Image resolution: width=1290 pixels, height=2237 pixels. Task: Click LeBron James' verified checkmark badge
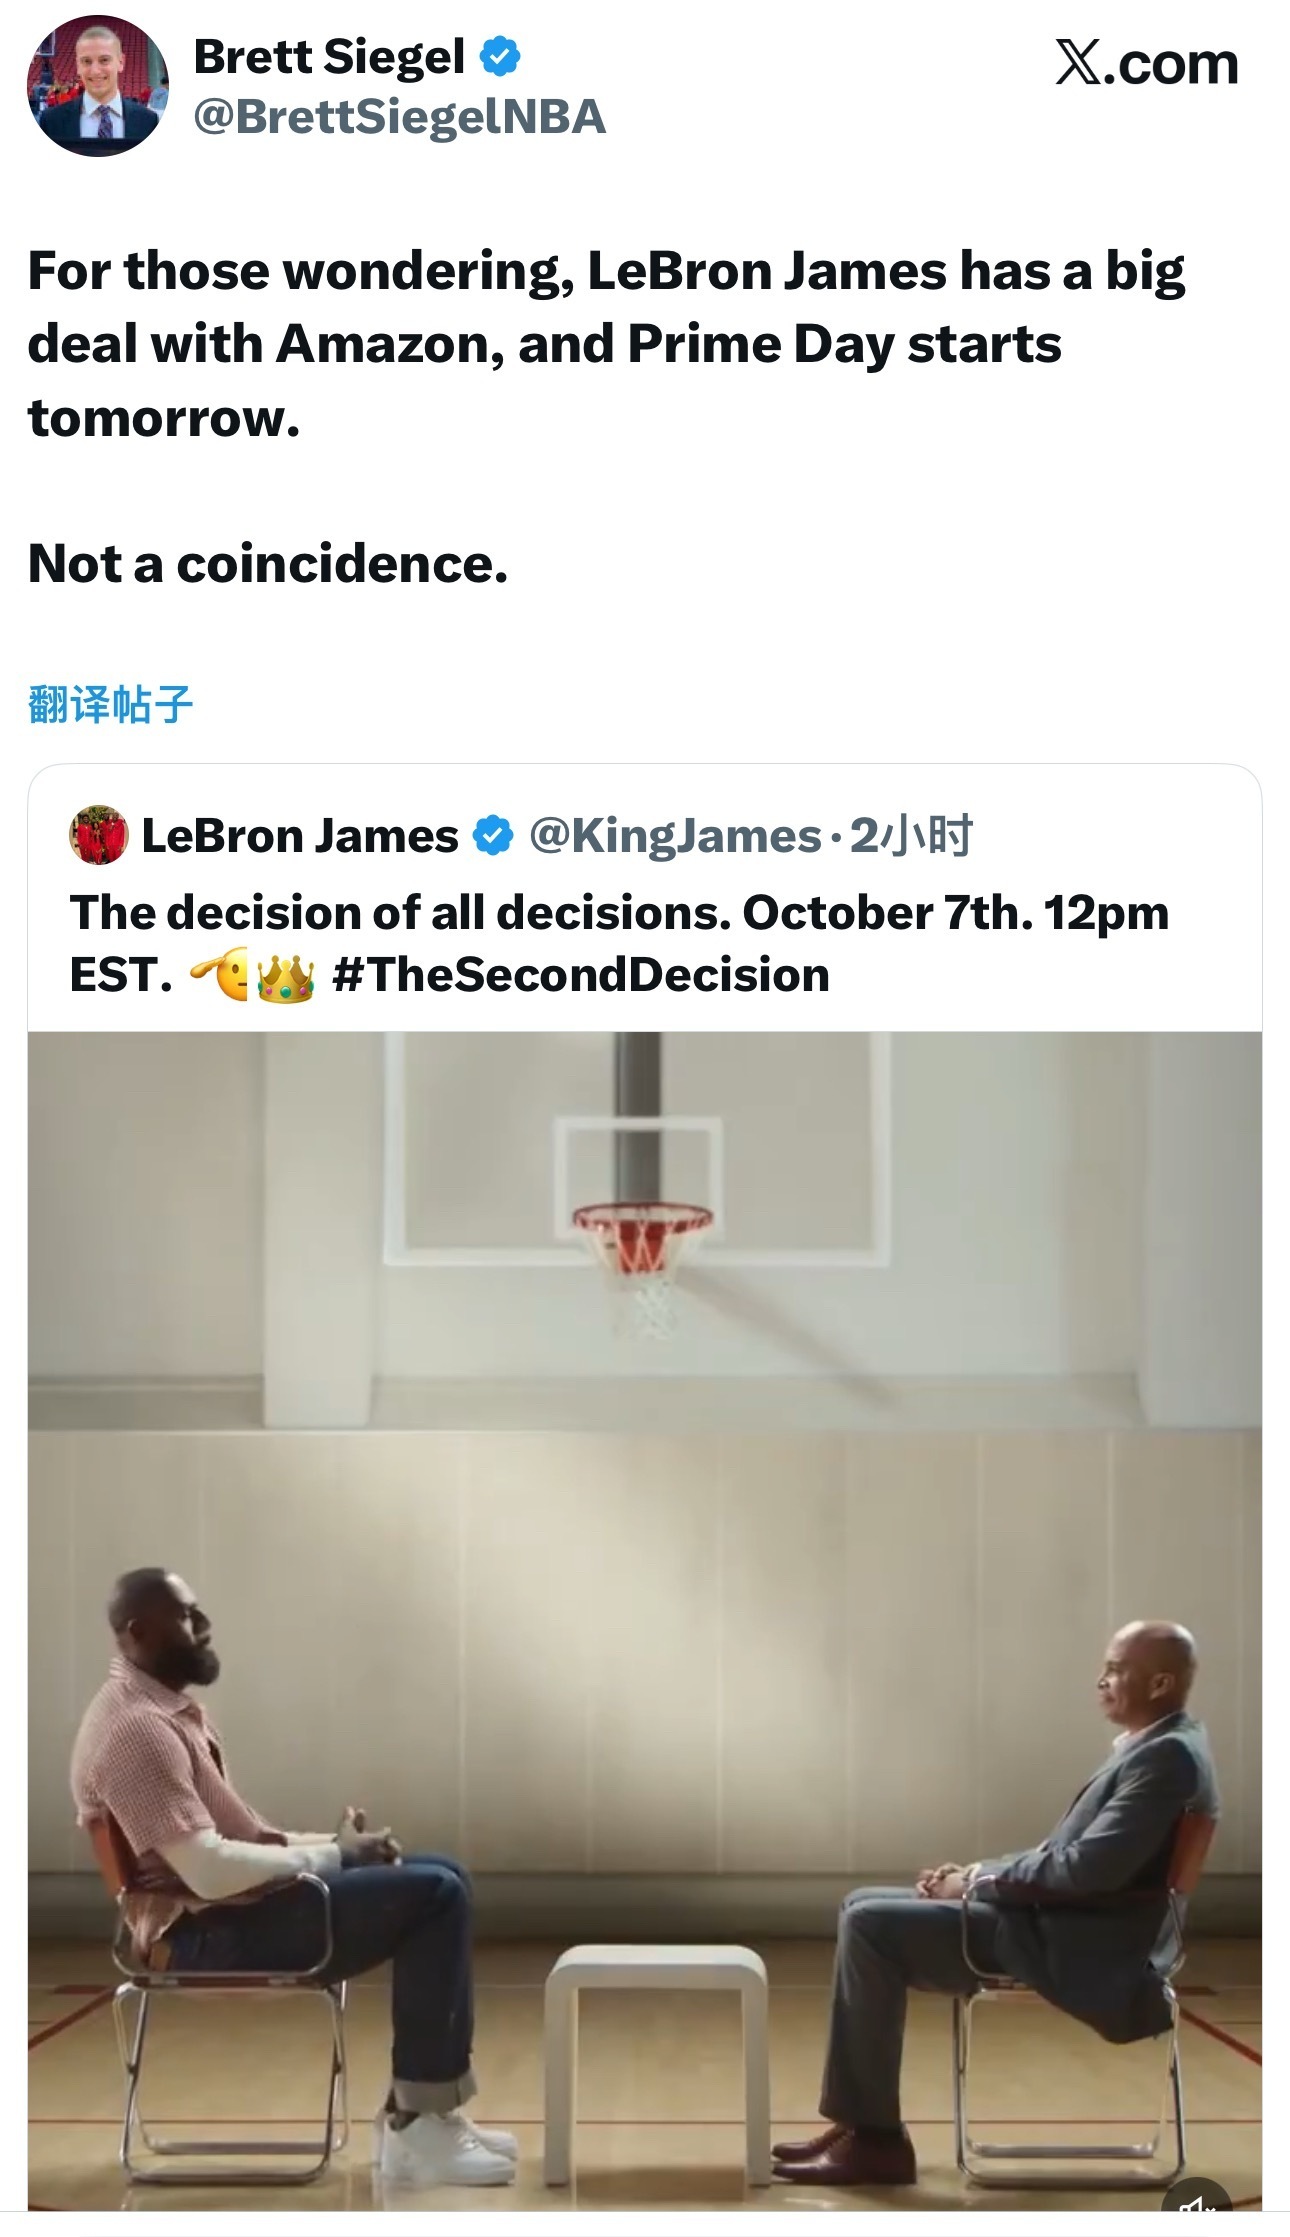(x=492, y=836)
